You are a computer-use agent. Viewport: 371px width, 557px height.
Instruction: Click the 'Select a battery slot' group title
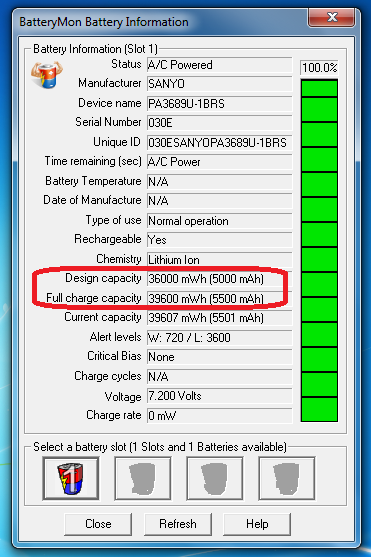[x=160, y=447]
